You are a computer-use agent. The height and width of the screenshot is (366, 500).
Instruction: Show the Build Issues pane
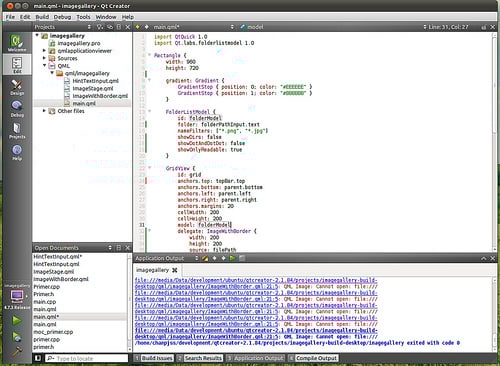154,358
